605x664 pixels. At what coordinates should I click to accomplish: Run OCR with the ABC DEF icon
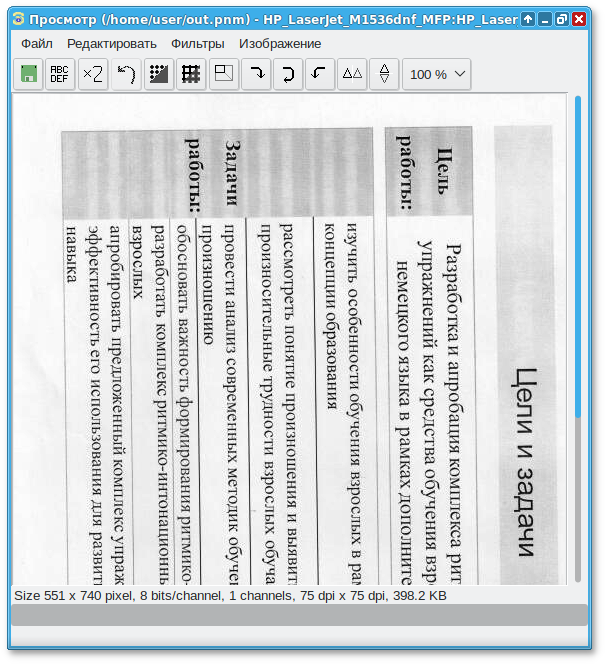coord(60,74)
